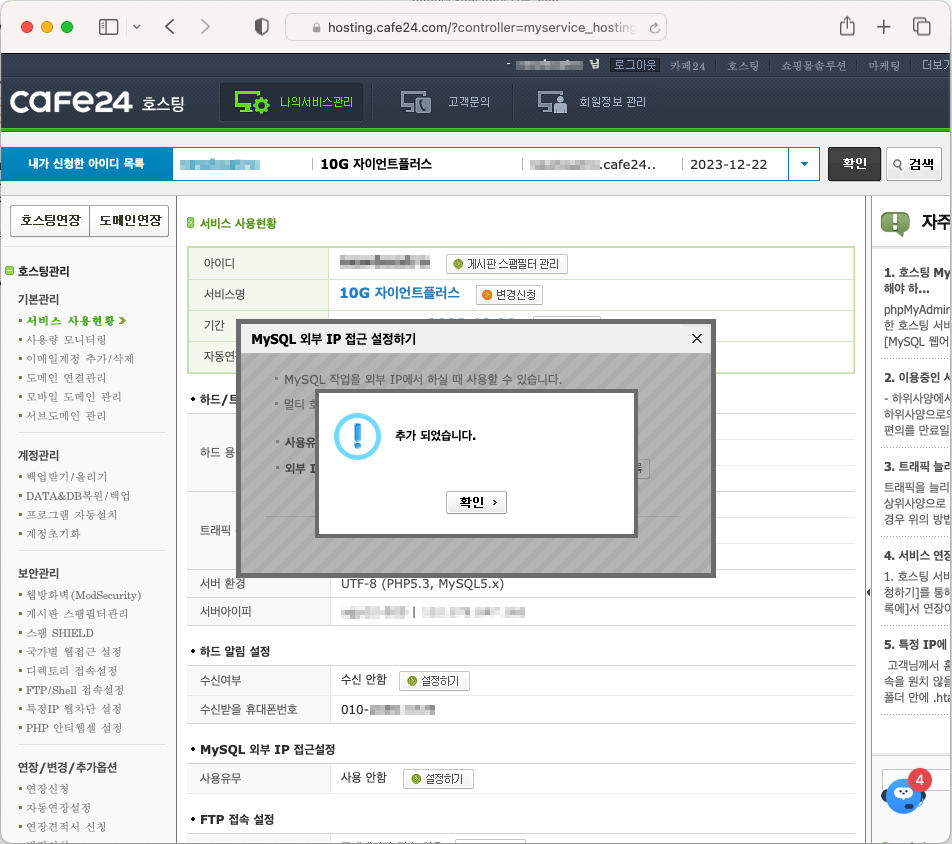
Task: Open the chat bot bubble with badge
Action: tap(904, 794)
